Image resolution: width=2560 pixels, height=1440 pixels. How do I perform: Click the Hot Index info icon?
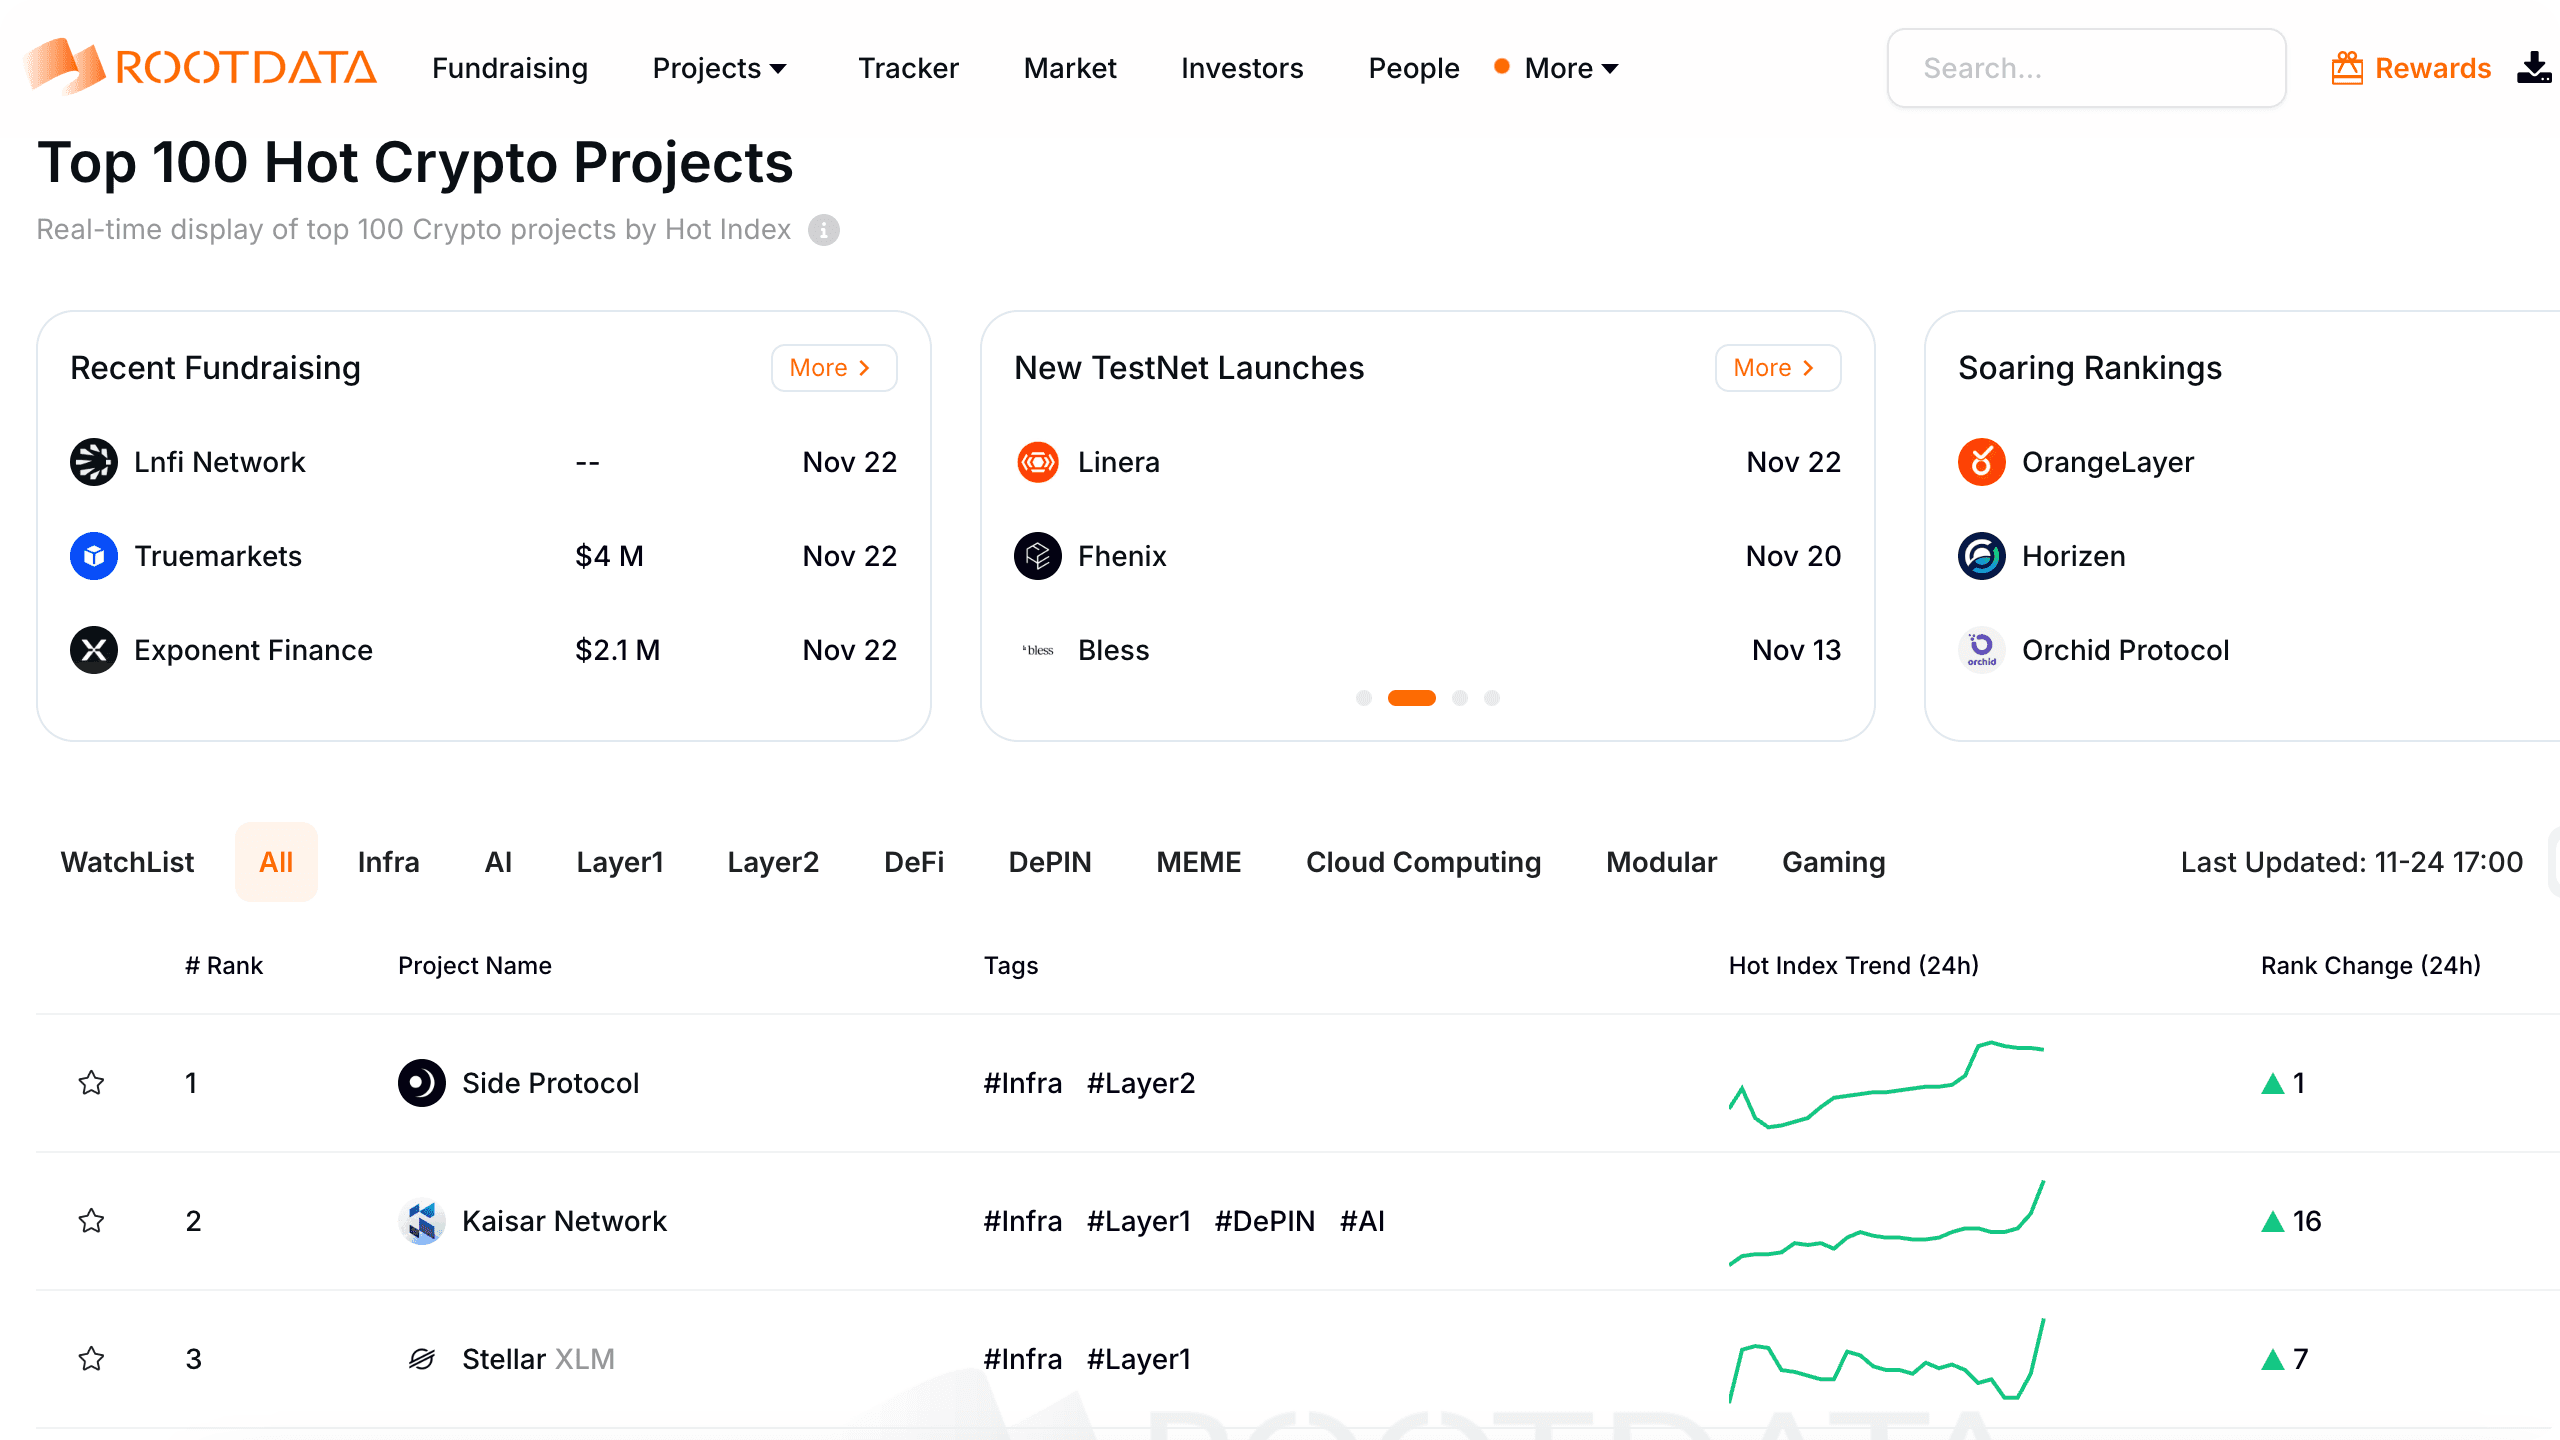click(x=824, y=230)
